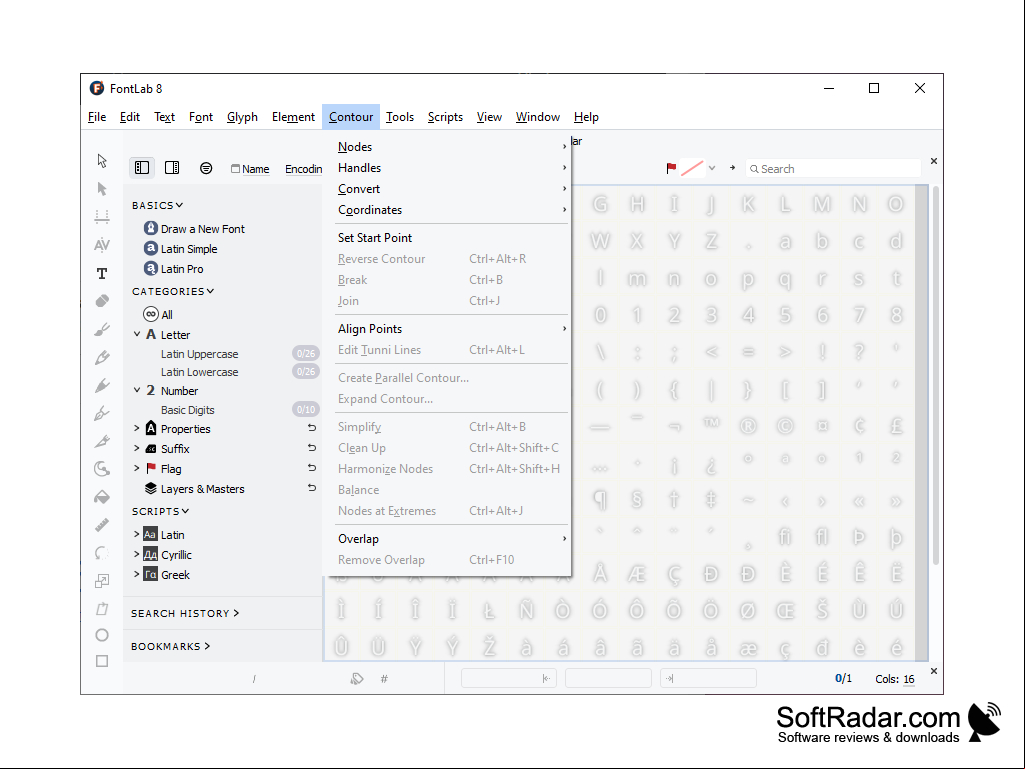Reset the Properties filter with its undo arrow
The image size is (1025, 769).
[312, 428]
